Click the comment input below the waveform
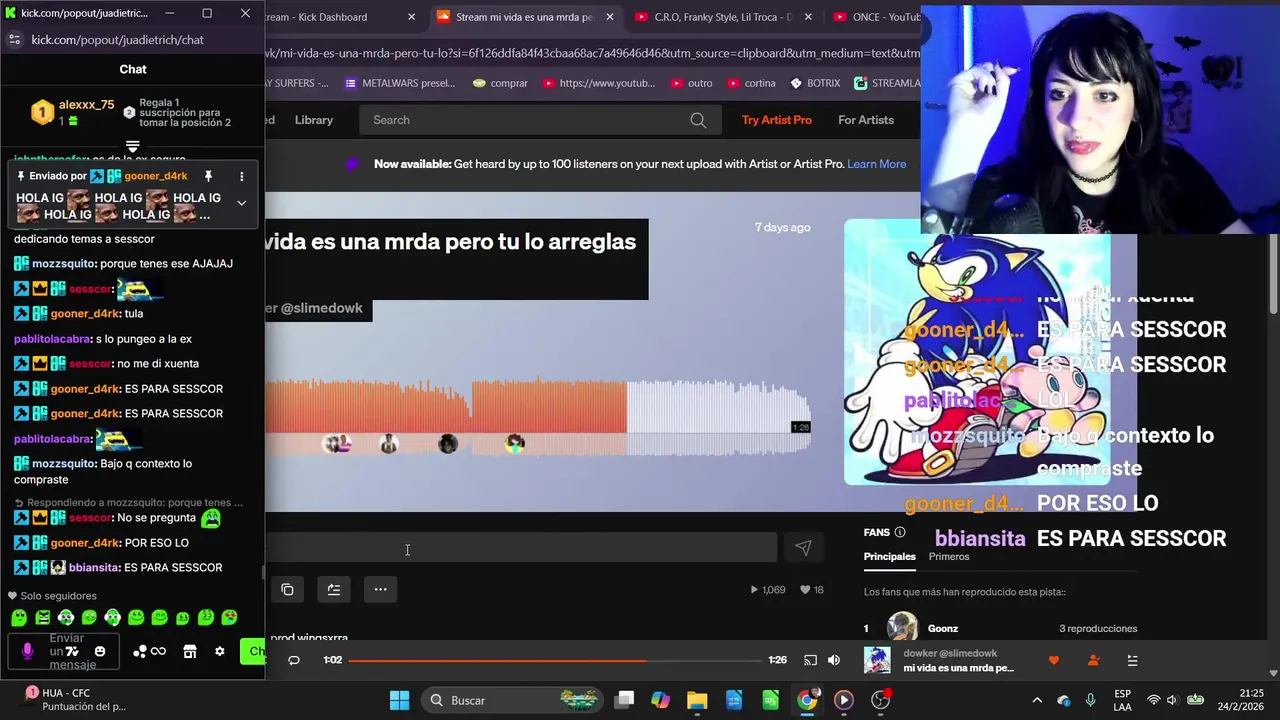 (521, 547)
